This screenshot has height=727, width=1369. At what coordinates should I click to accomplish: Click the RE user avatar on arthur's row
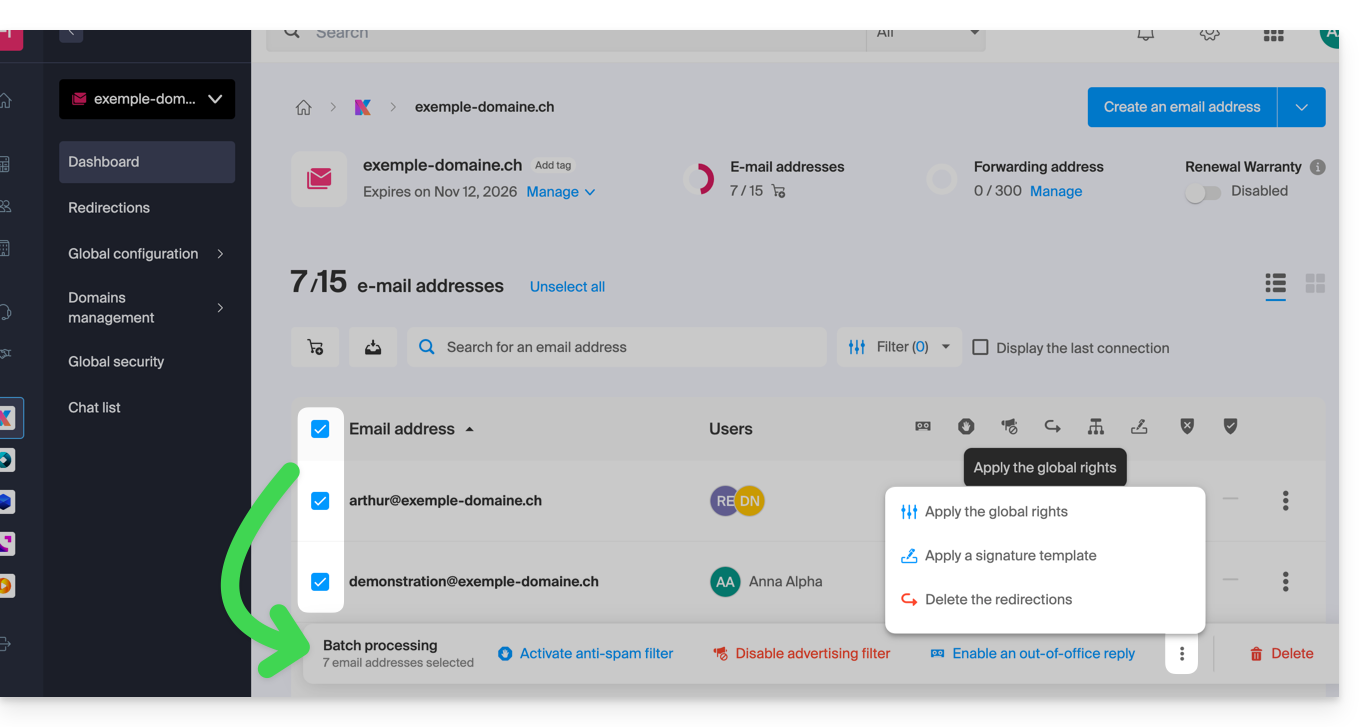pos(723,501)
